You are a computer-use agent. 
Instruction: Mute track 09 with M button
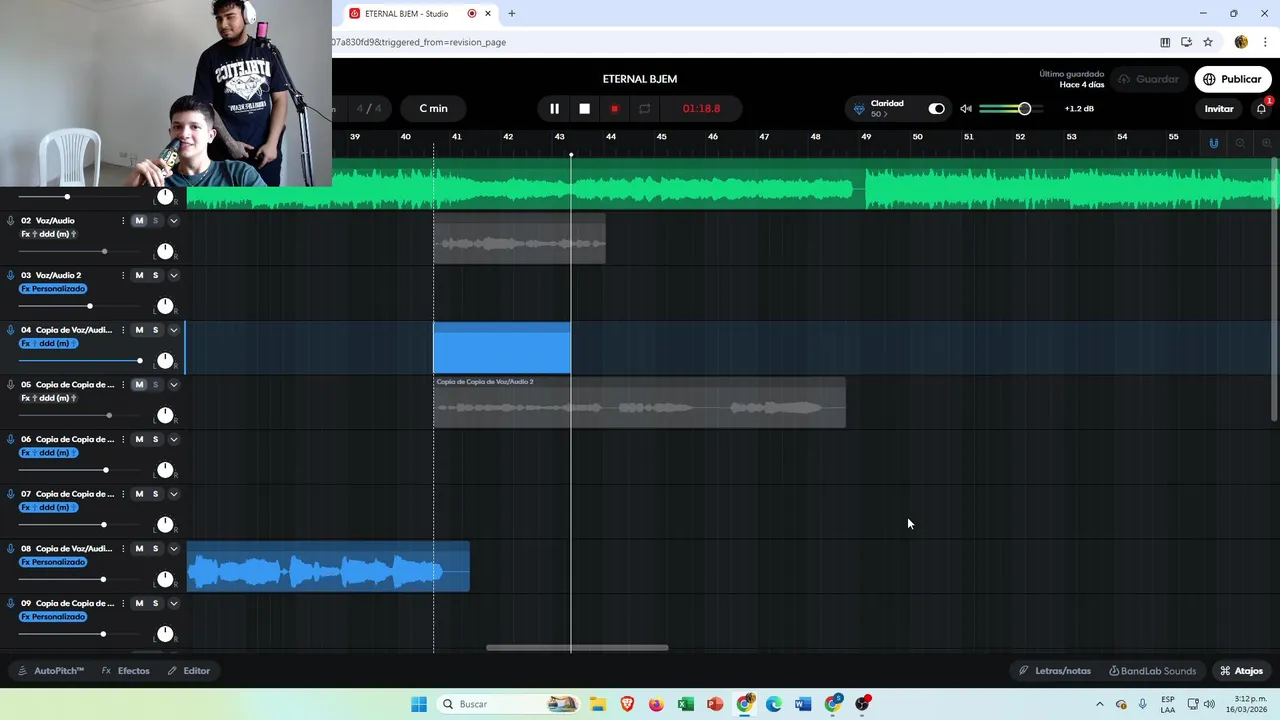coord(139,603)
